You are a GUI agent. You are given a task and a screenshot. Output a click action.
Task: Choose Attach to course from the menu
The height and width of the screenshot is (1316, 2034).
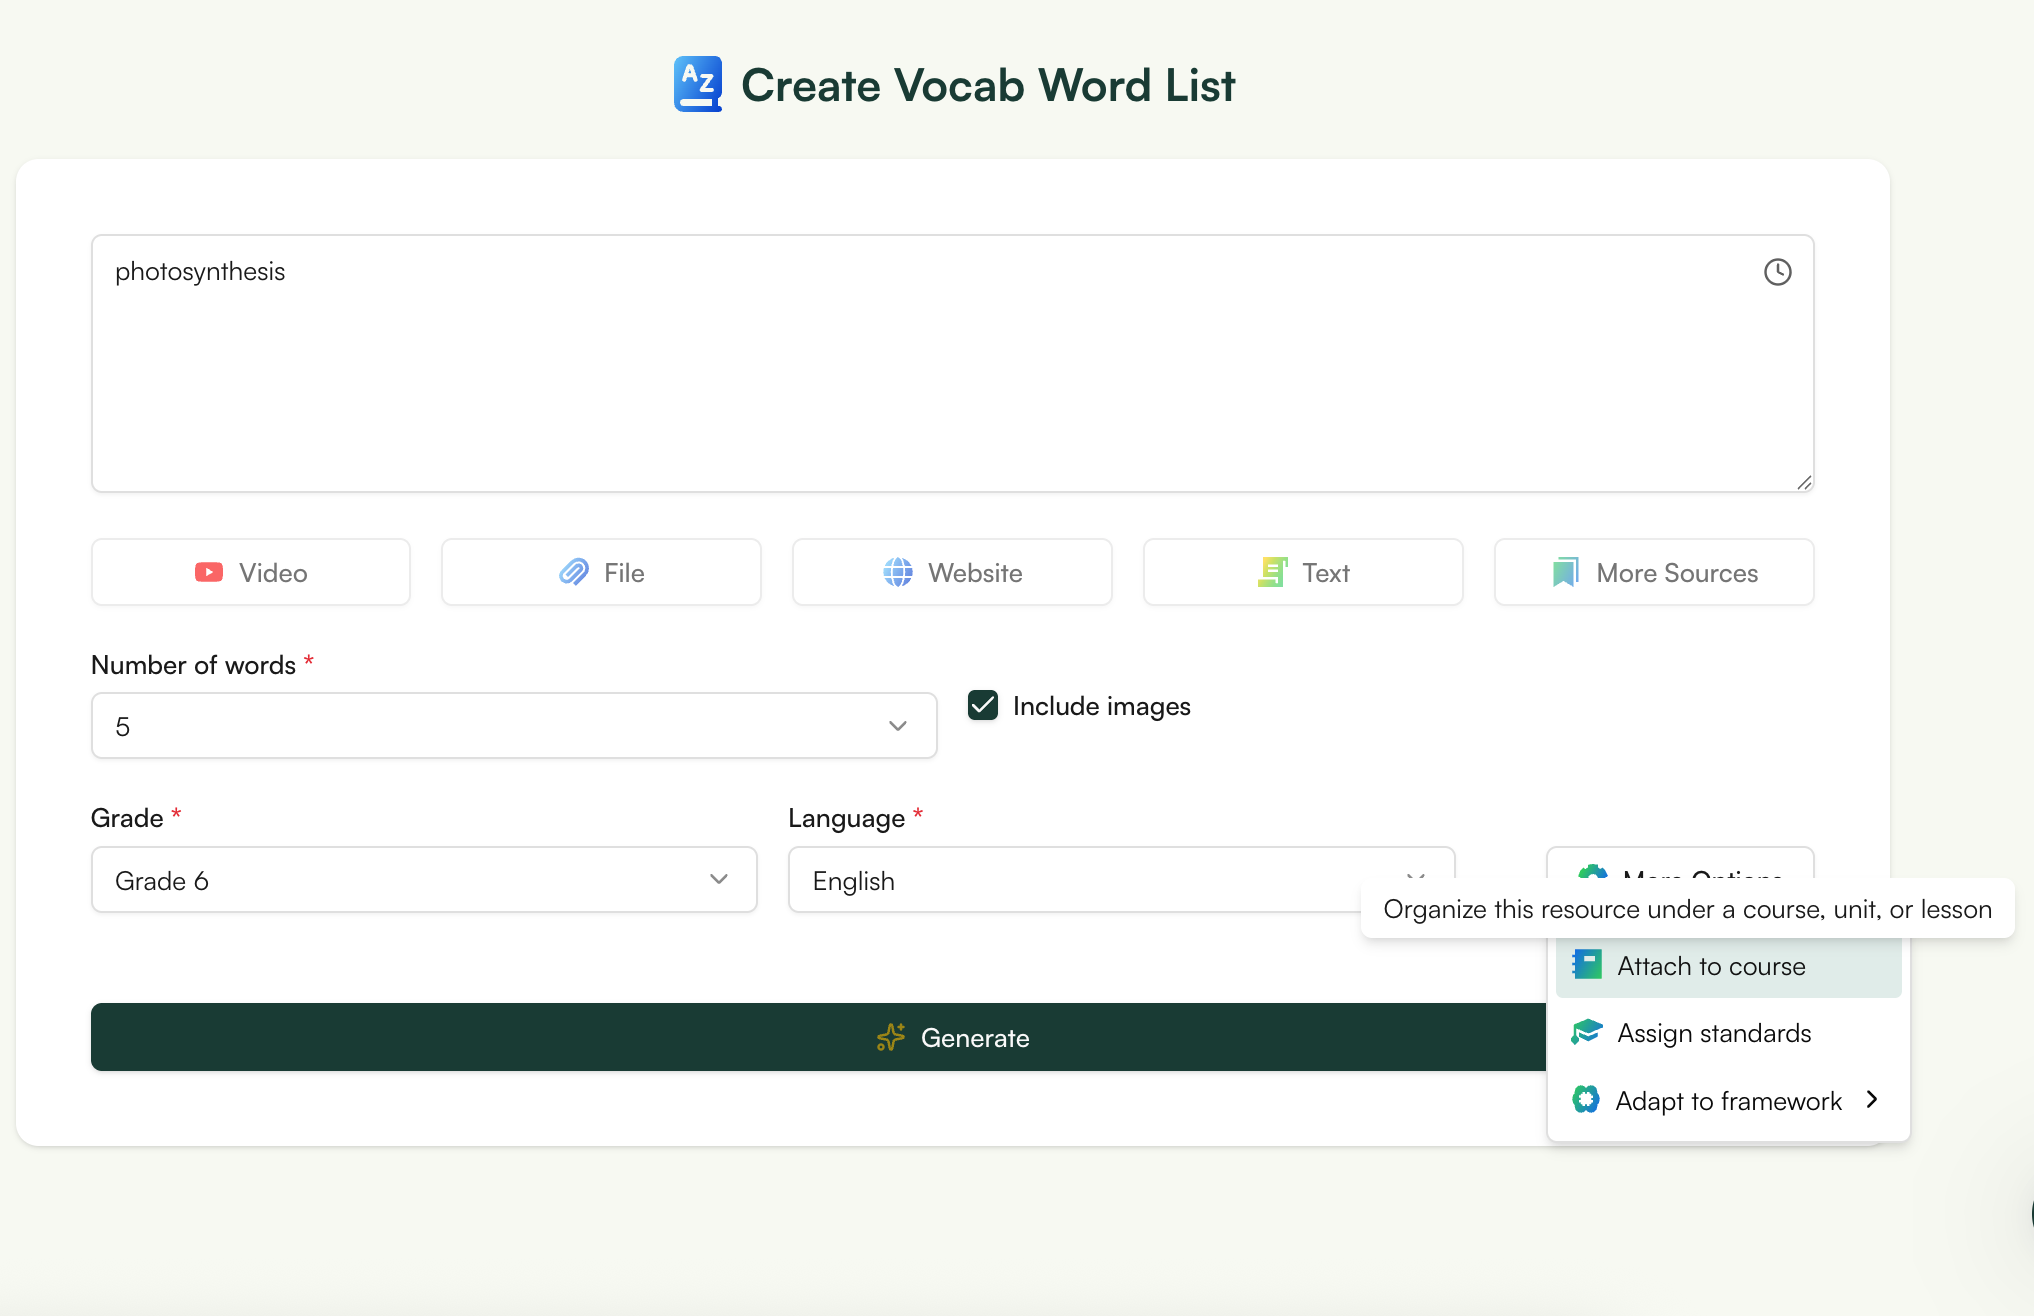click(x=1728, y=965)
